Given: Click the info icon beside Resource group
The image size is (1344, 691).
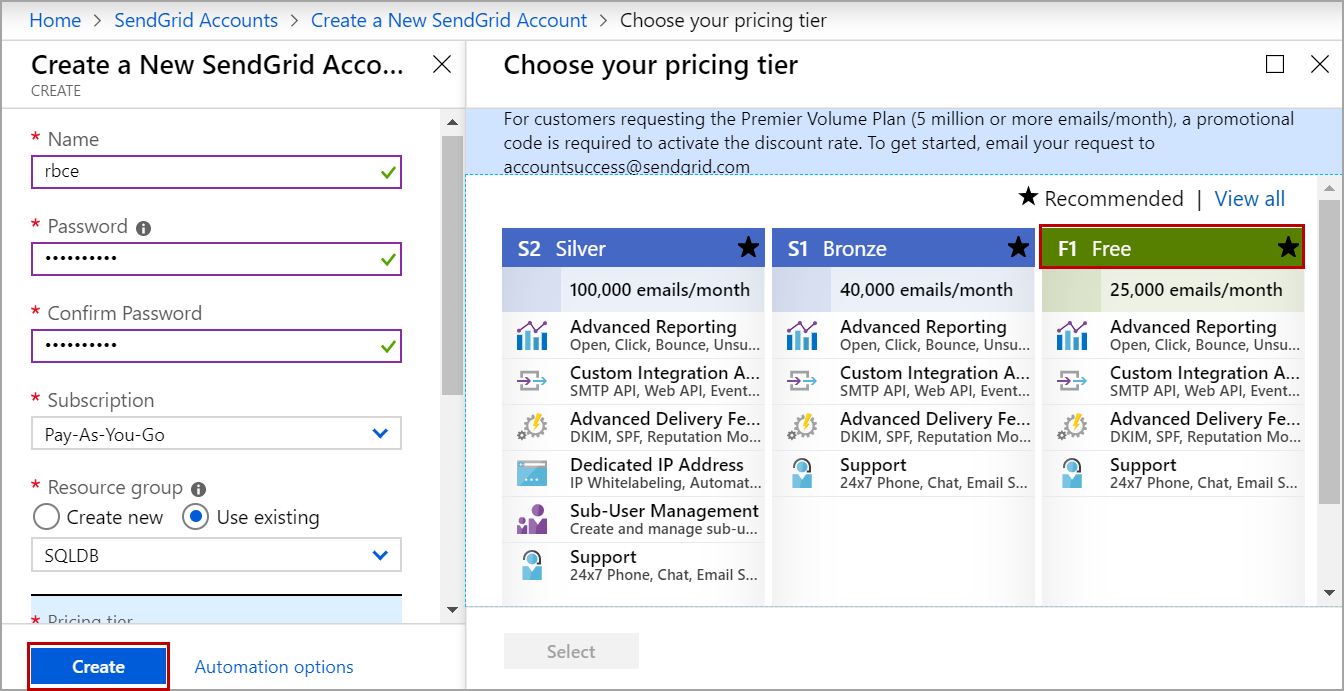Looking at the screenshot, I should tap(197, 487).
